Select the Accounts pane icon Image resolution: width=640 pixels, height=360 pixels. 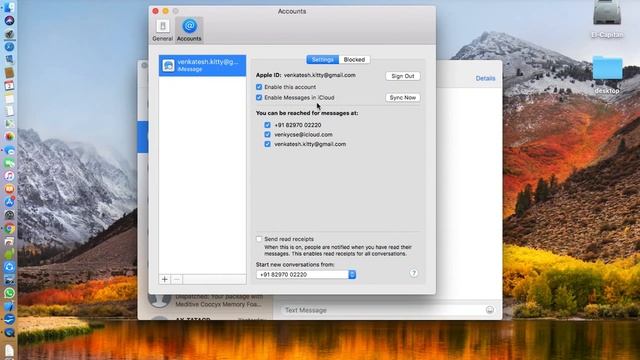coord(189,30)
